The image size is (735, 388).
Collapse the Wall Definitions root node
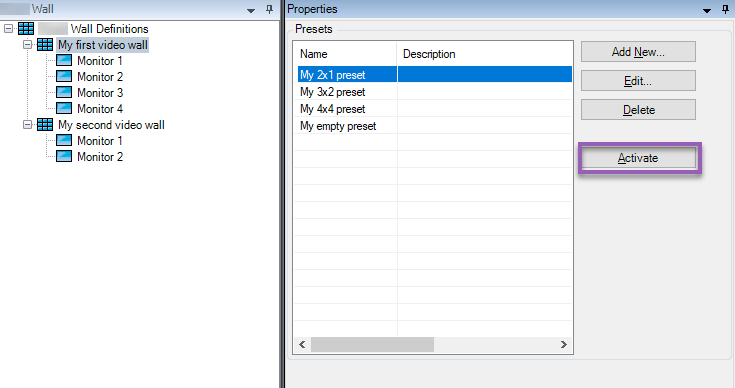[x=8, y=29]
